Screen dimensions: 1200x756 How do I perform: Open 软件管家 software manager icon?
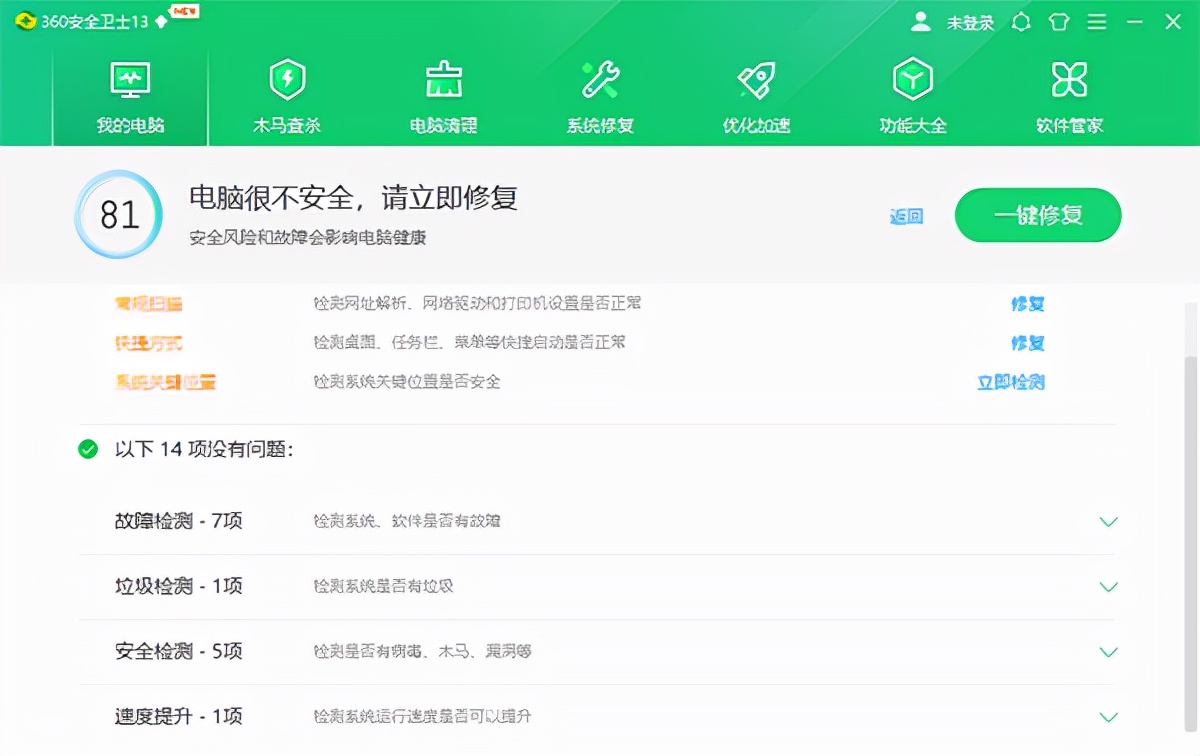(1068, 95)
